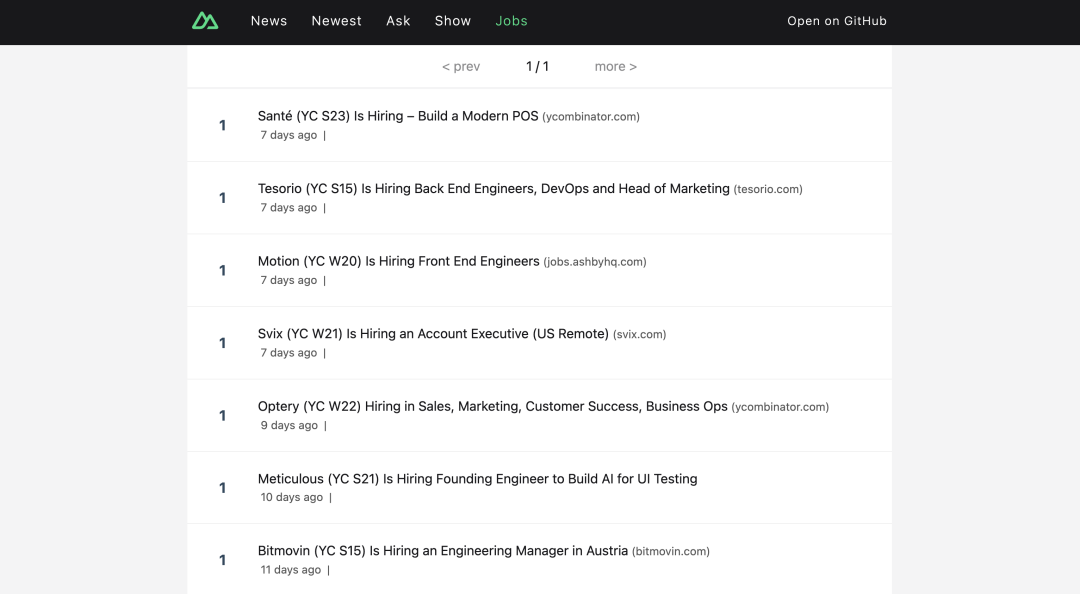Open the News section
Screen dimensions: 1080x594
[269, 21]
